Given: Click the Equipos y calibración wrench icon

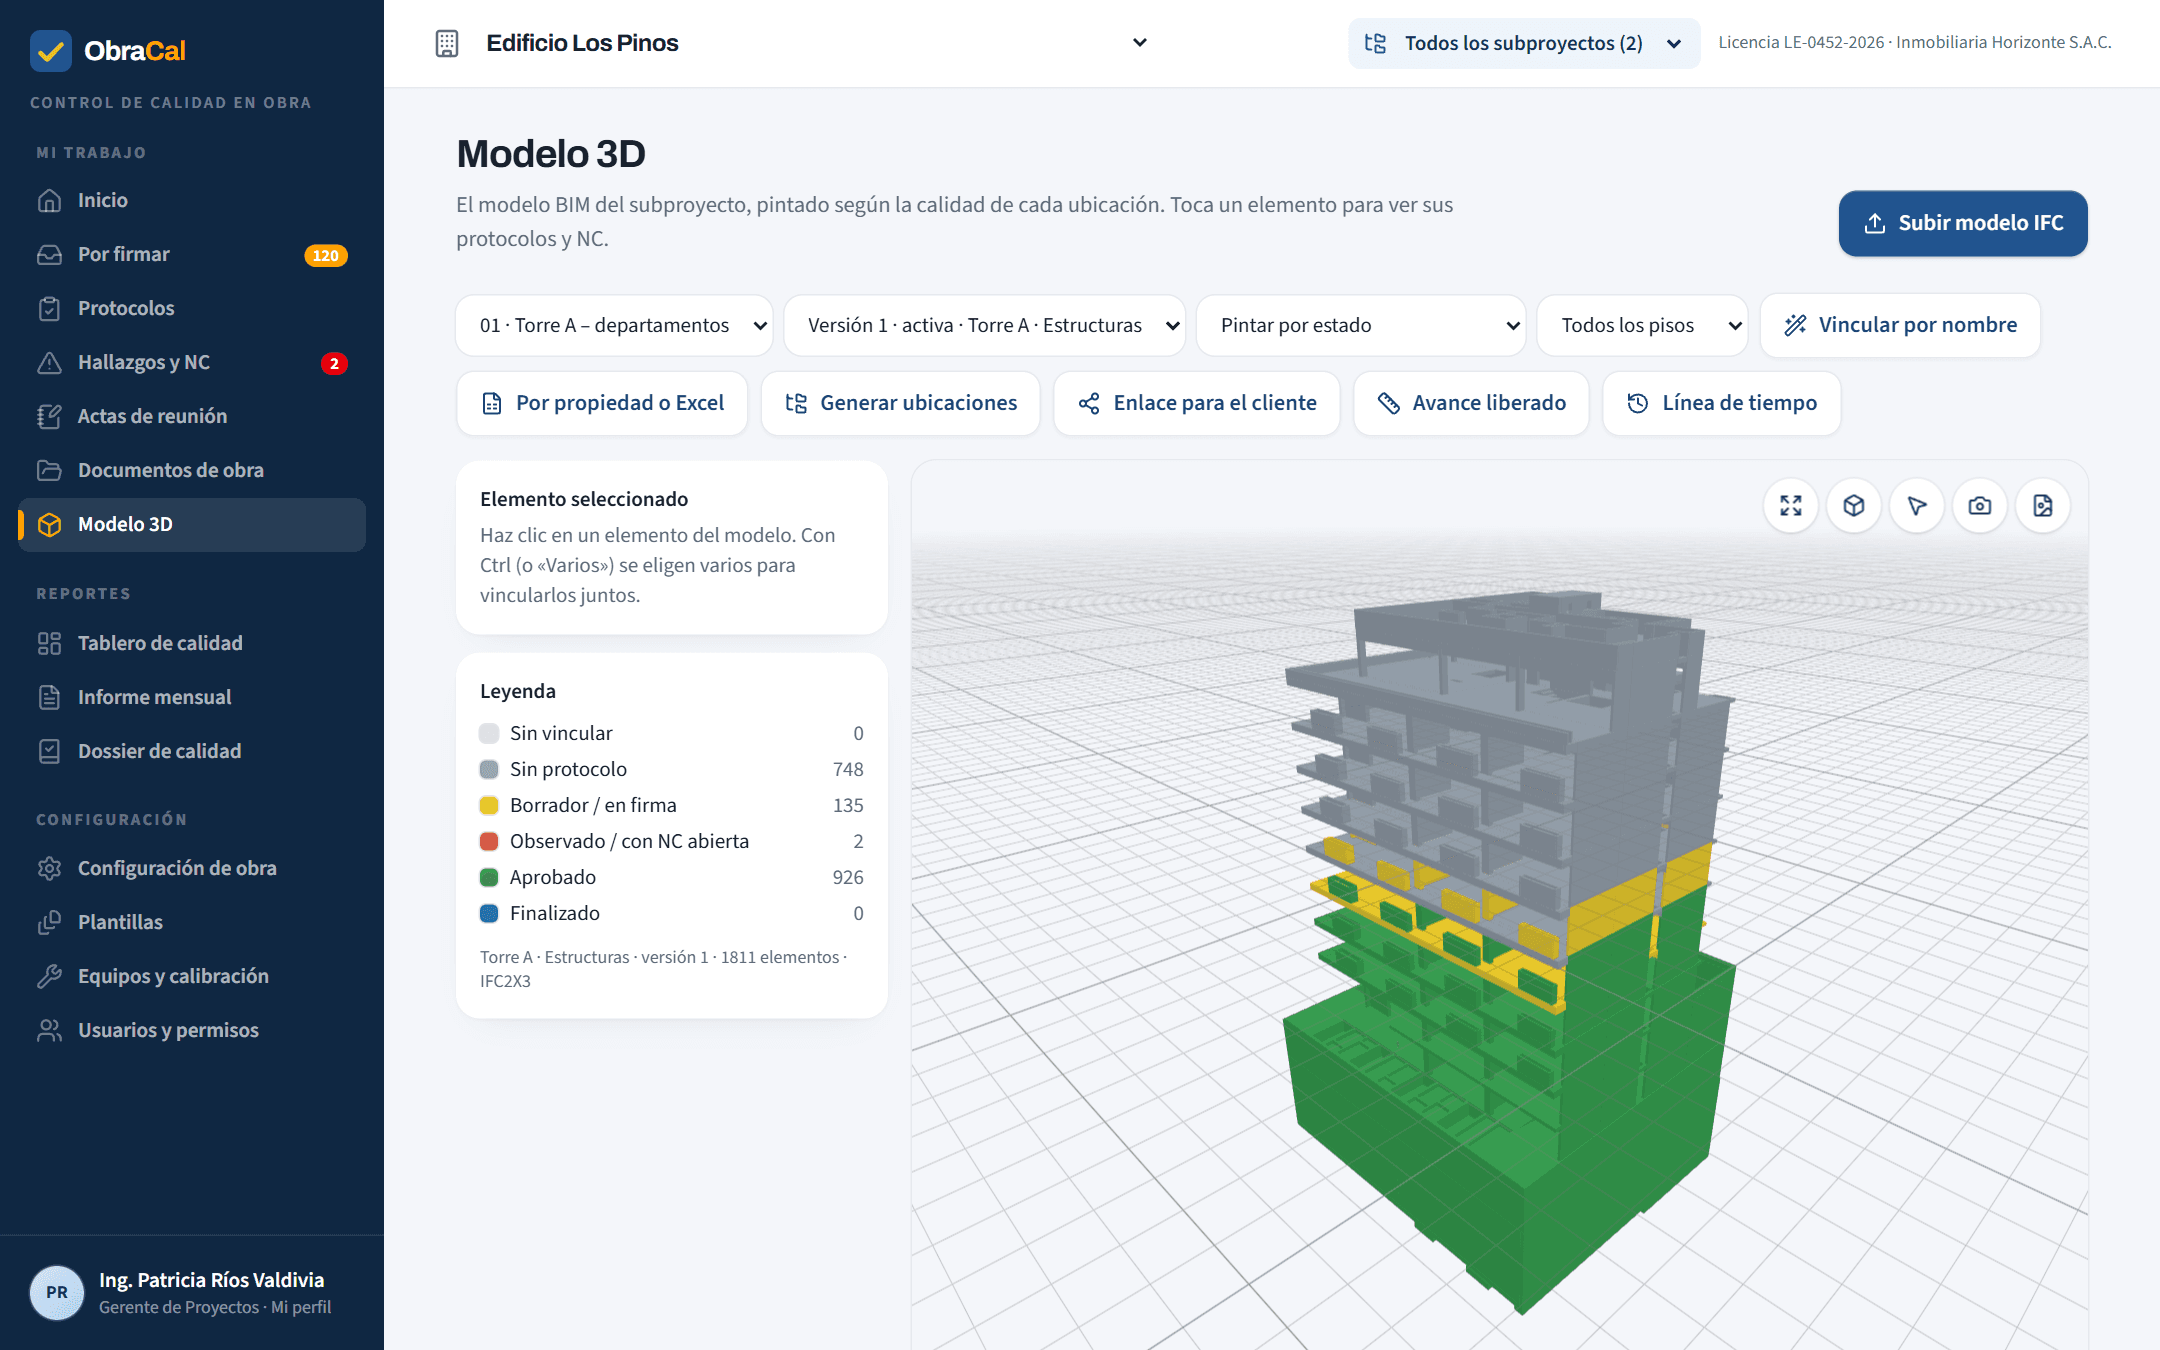Looking at the screenshot, I should click(x=49, y=976).
